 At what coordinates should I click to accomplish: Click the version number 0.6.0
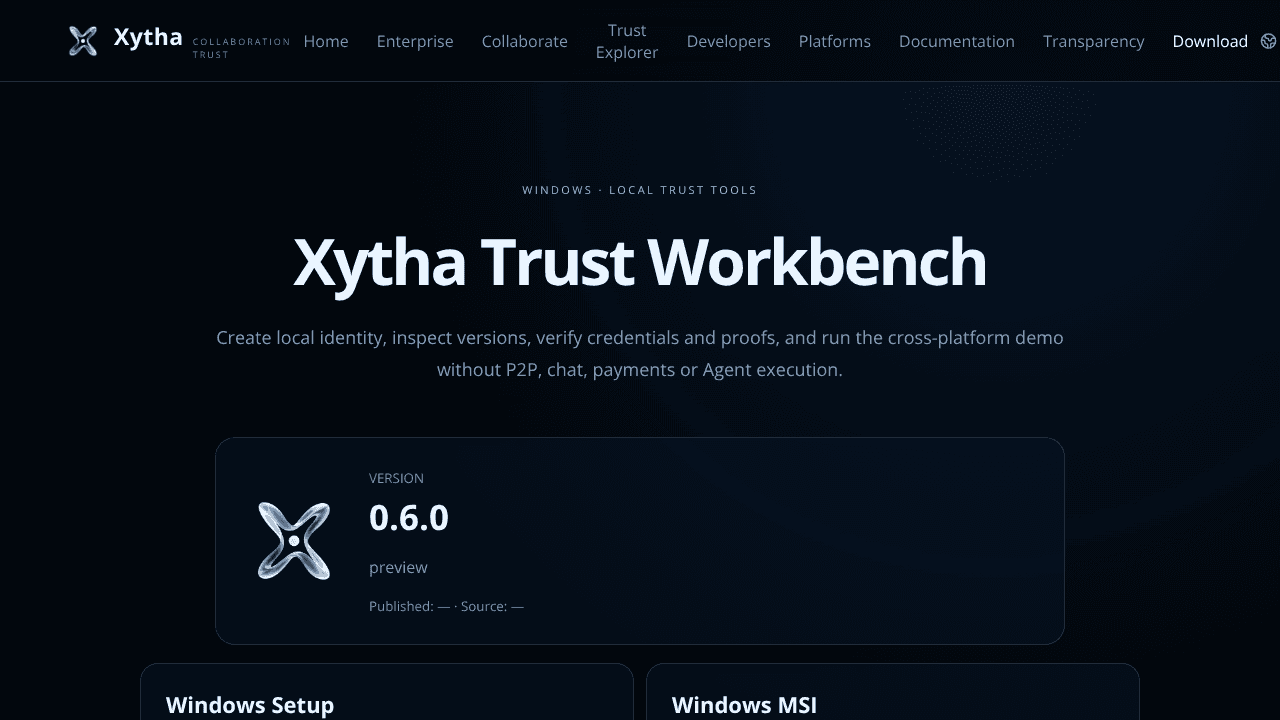coord(409,518)
